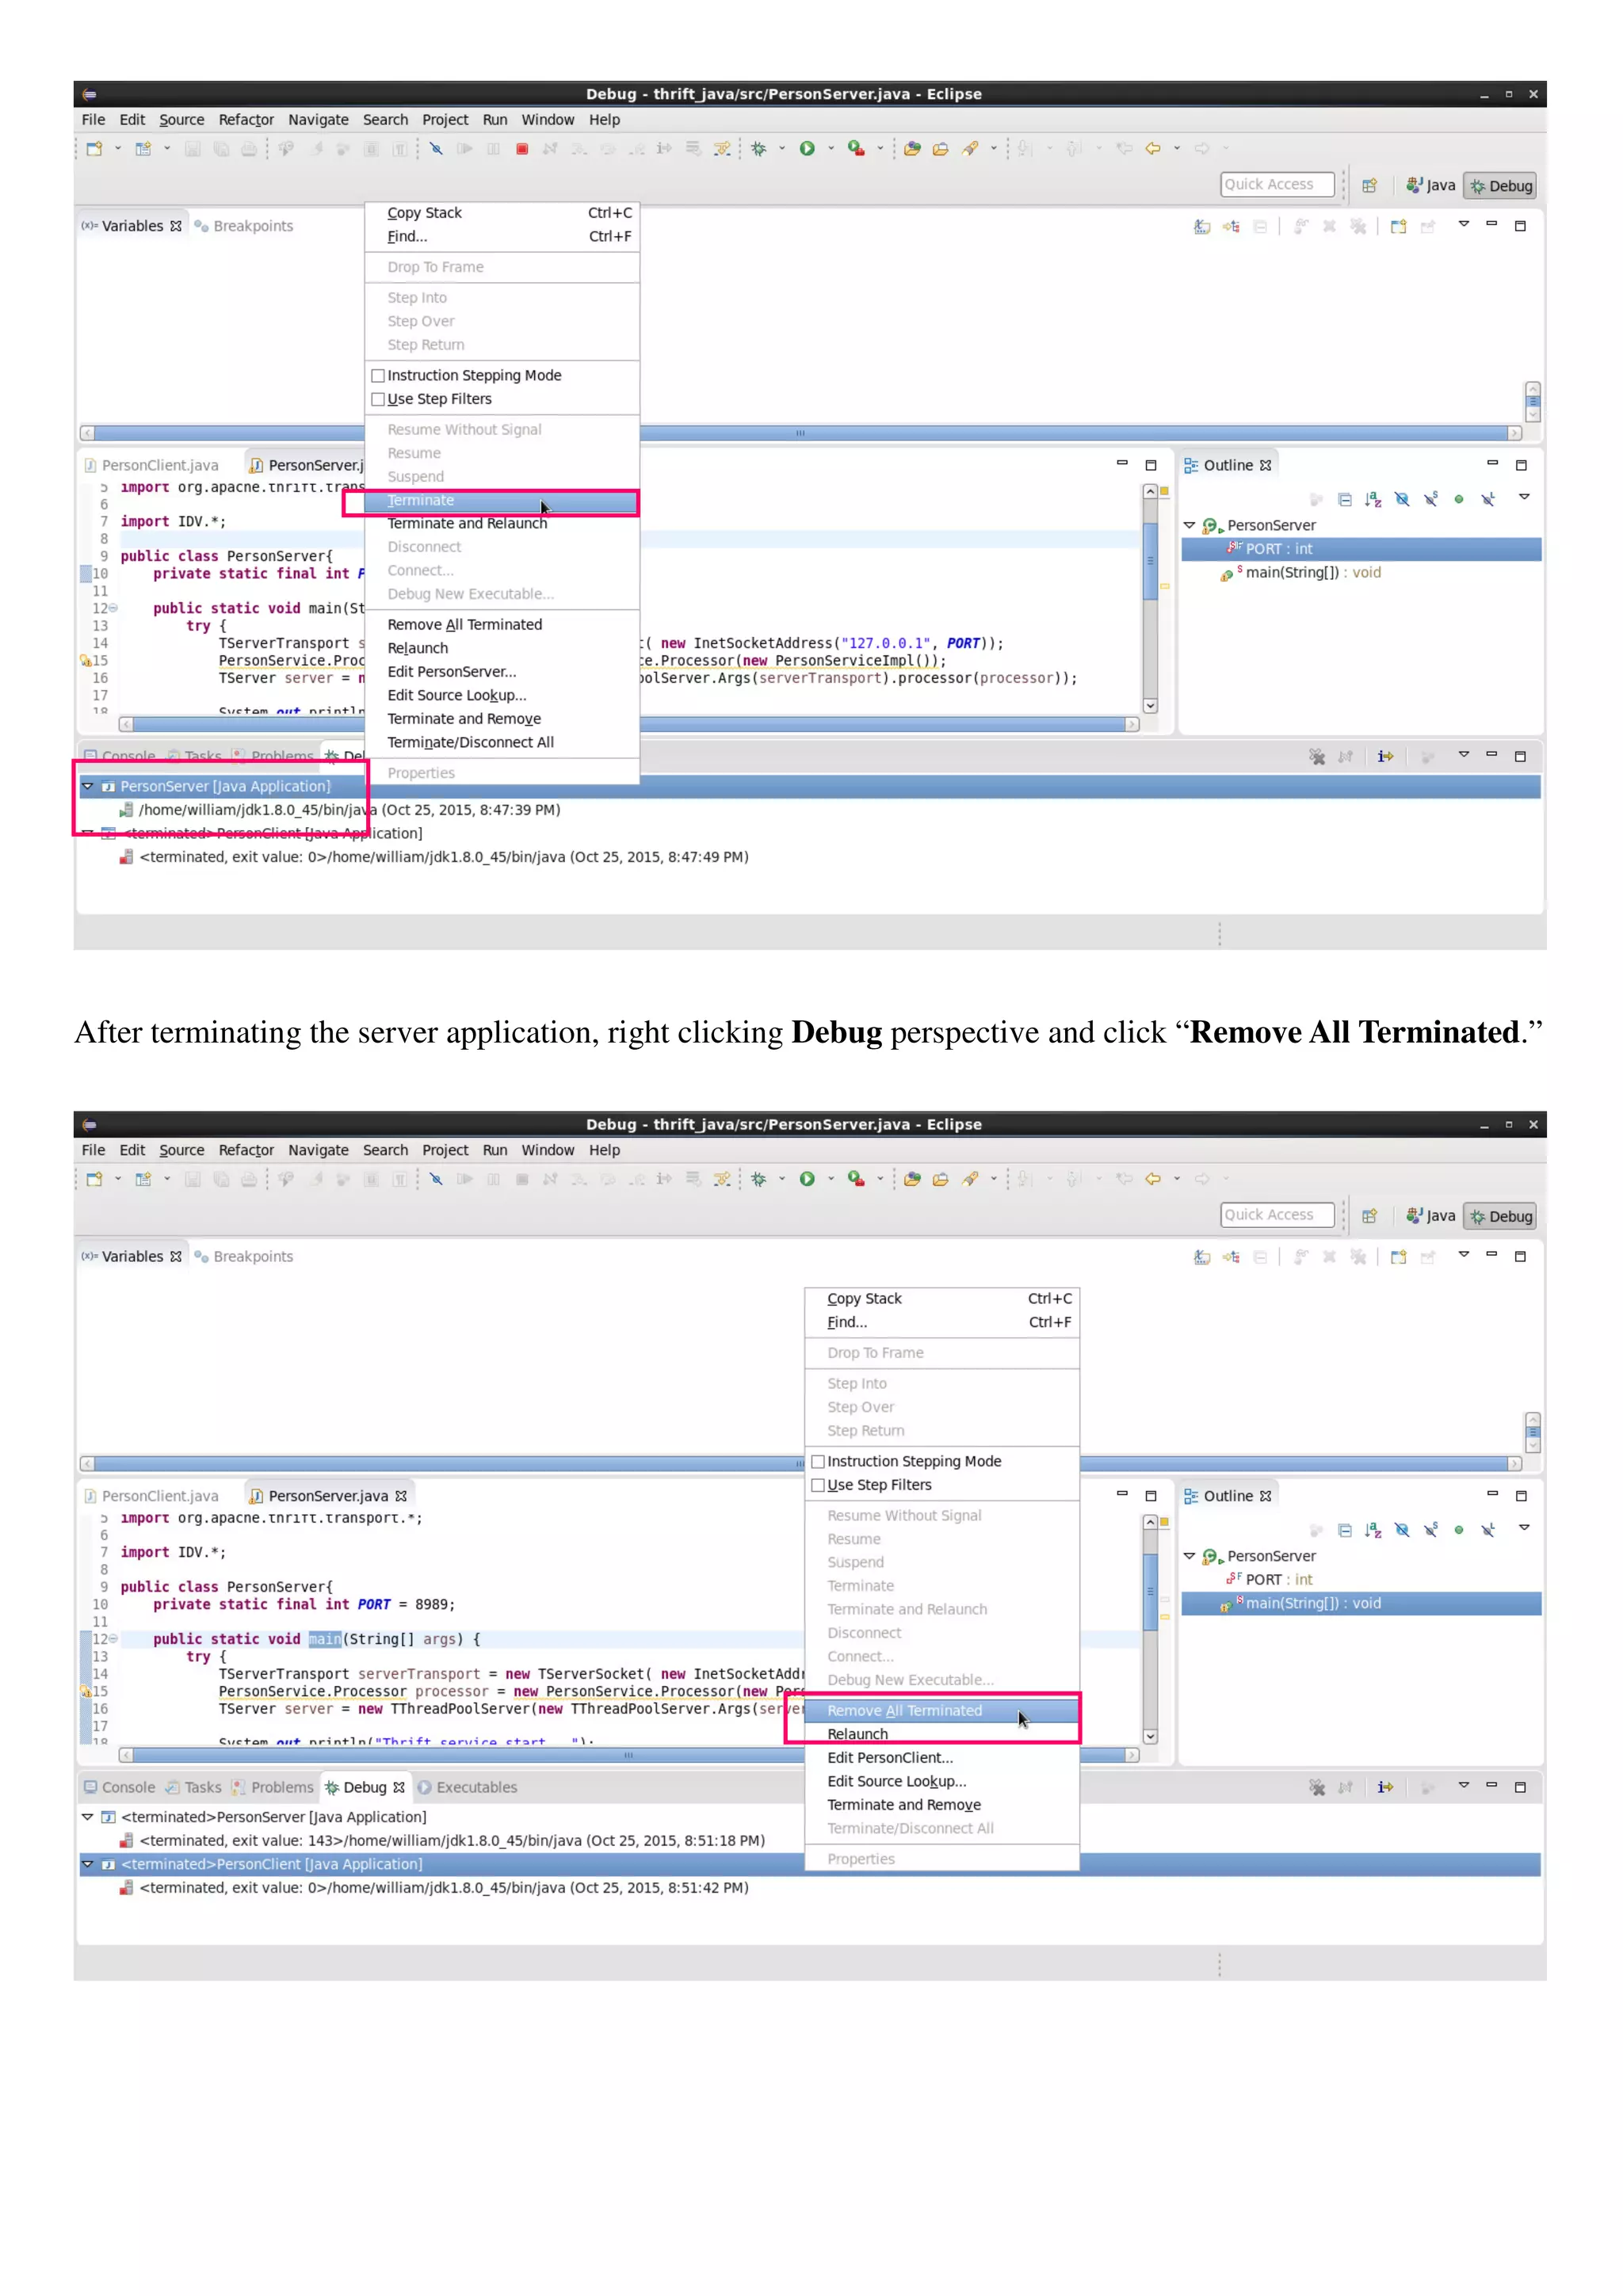Image resolution: width=1623 pixels, height=2296 pixels.
Task: Choose Relaunch in lower context menu
Action: 942,1735
